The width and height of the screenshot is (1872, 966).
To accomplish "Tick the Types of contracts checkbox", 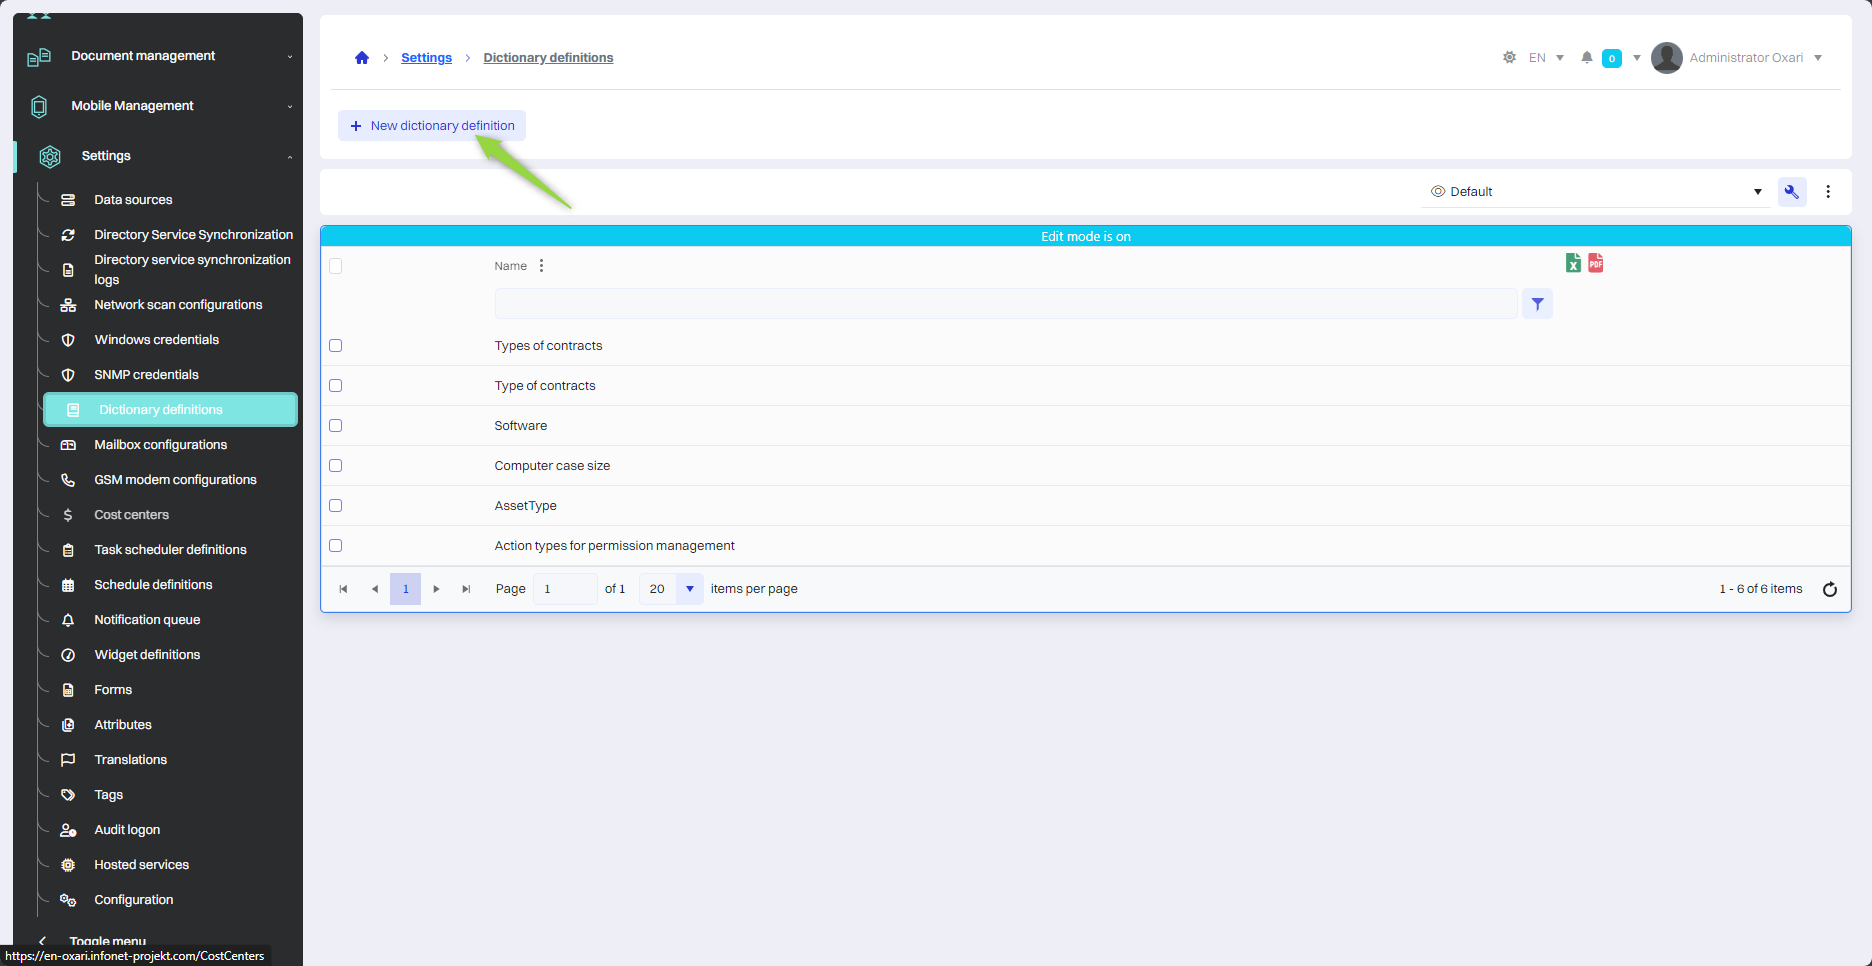I will (336, 346).
